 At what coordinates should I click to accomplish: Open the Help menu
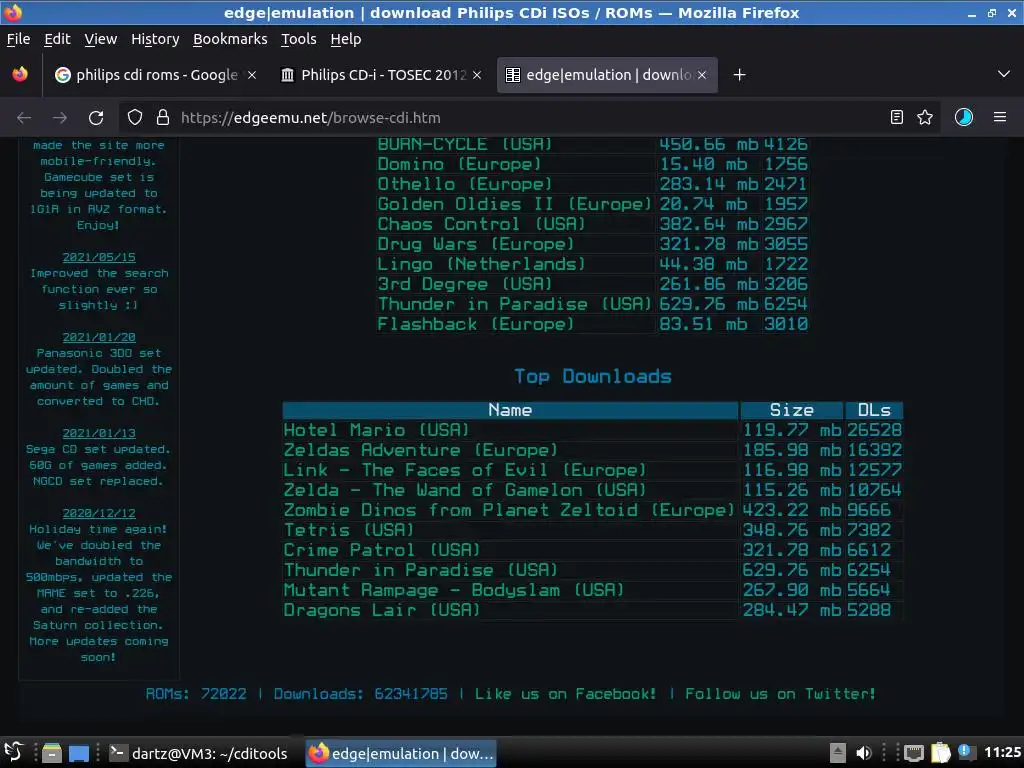(x=345, y=39)
